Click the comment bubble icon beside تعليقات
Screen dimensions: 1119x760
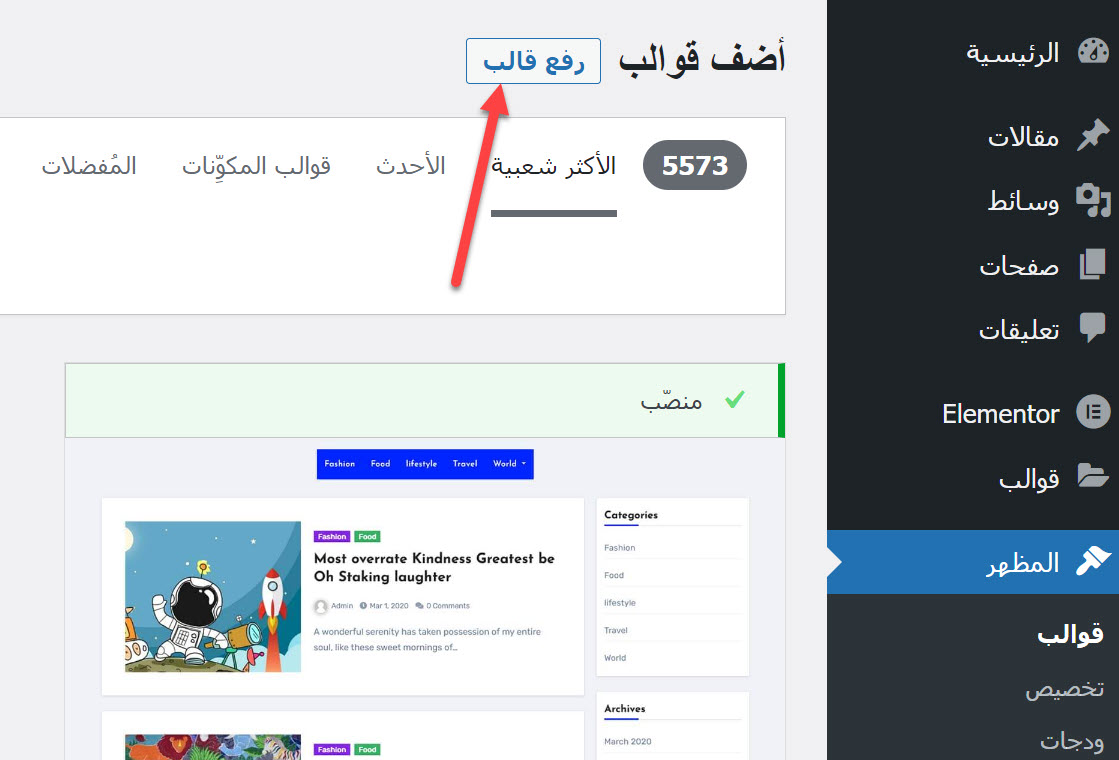[x=1093, y=329]
